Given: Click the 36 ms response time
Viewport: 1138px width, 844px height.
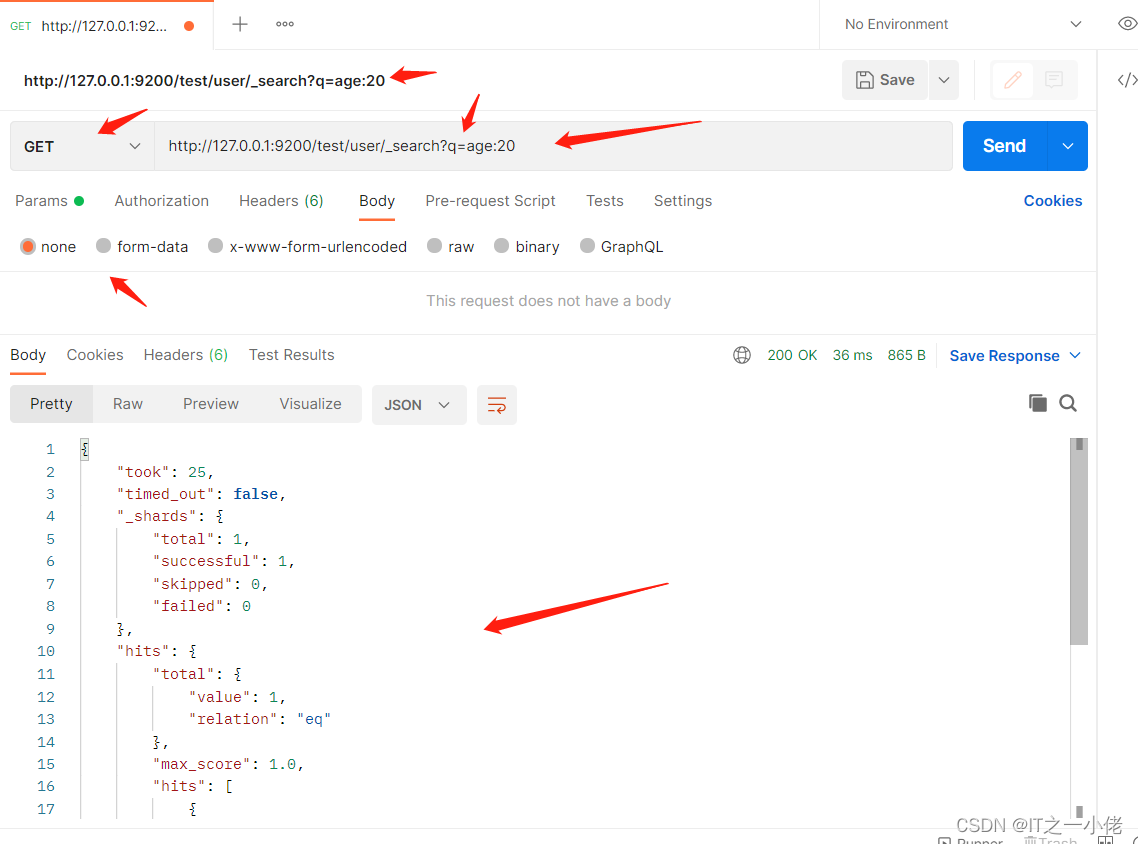Looking at the screenshot, I should pos(852,355).
